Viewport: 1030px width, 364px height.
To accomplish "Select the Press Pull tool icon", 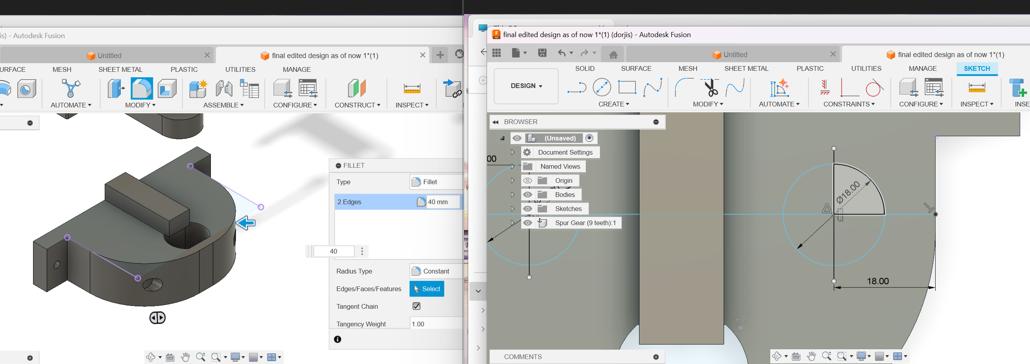I will [x=116, y=88].
